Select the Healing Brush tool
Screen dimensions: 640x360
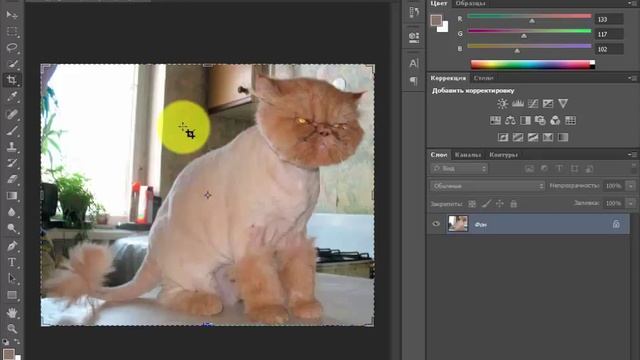pyautogui.click(x=12, y=114)
